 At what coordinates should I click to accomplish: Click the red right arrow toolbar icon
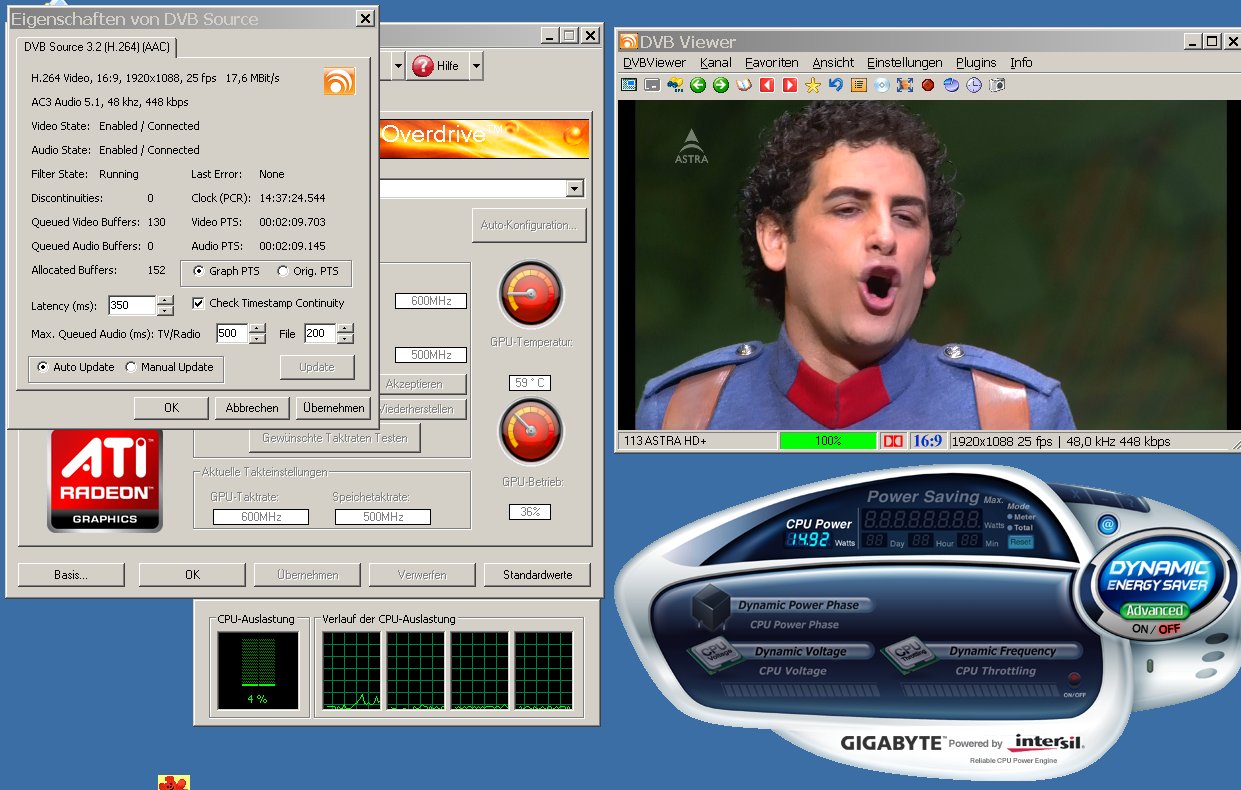[x=790, y=85]
